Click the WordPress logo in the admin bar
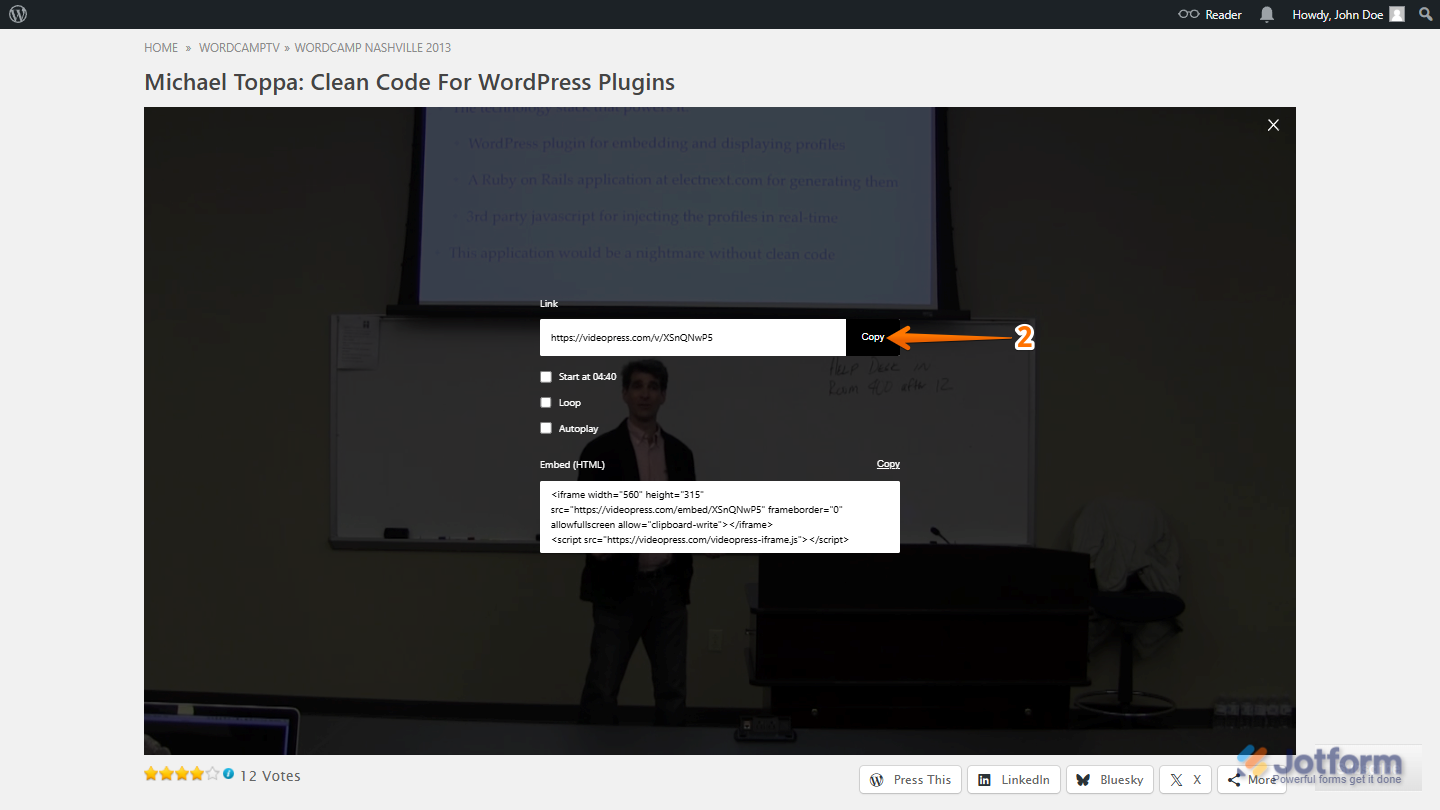The image size is (1440, 810). [18, 14]
